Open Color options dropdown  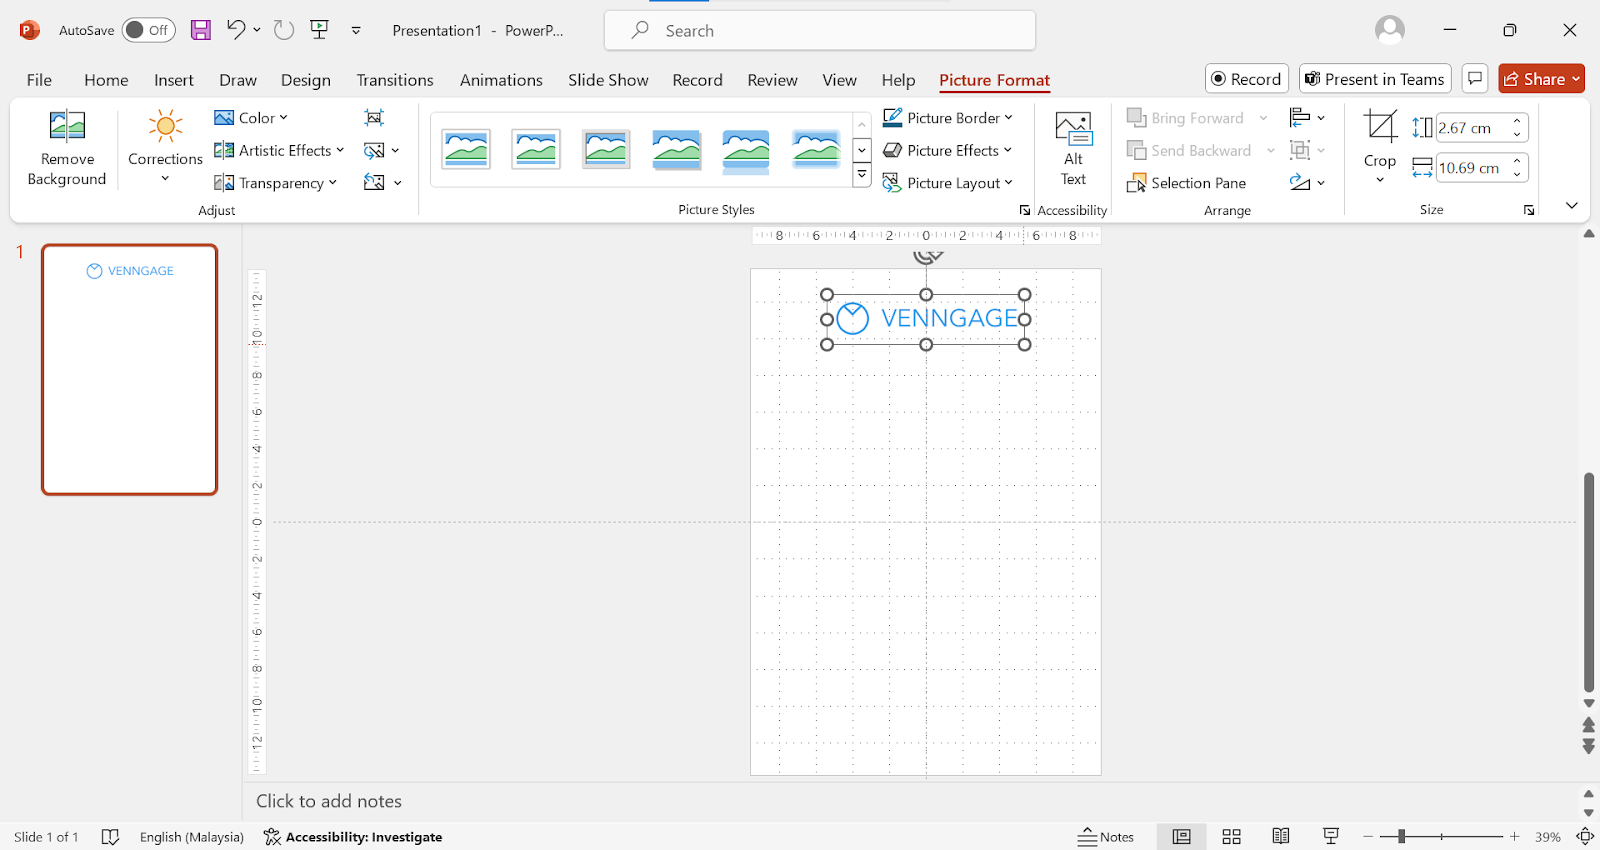coord(251,118)
